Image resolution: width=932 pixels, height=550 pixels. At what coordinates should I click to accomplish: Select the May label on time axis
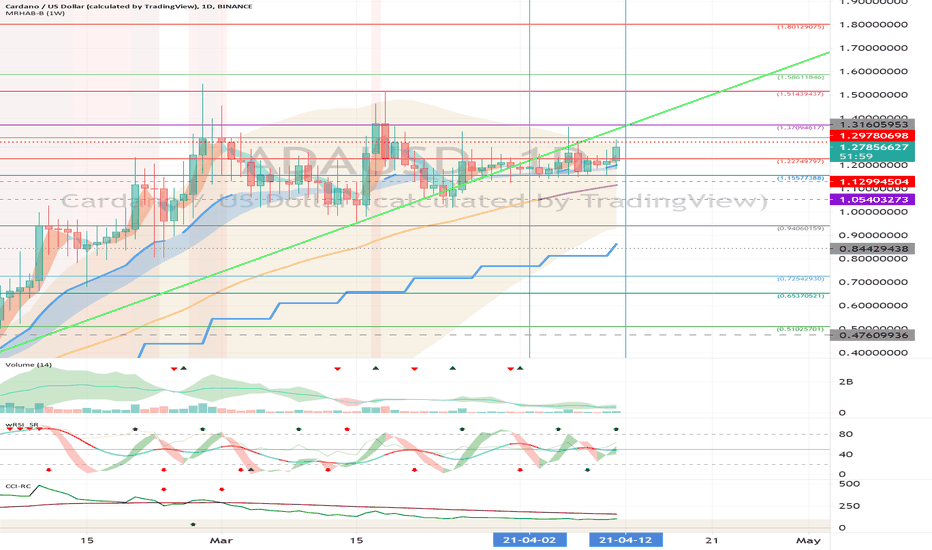[x=808, y=540]
